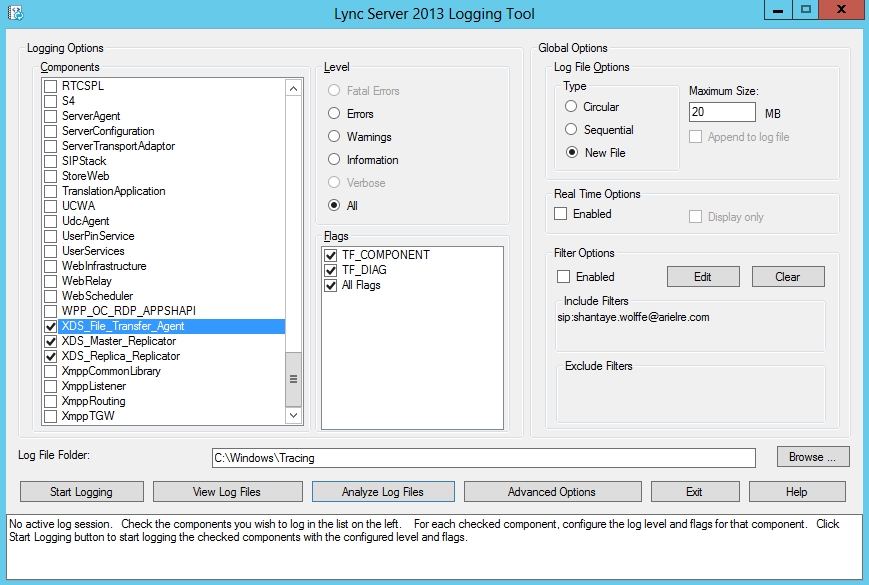Open Advanced Options
Screen dimensions: 869x585
(x=552, y=491)
